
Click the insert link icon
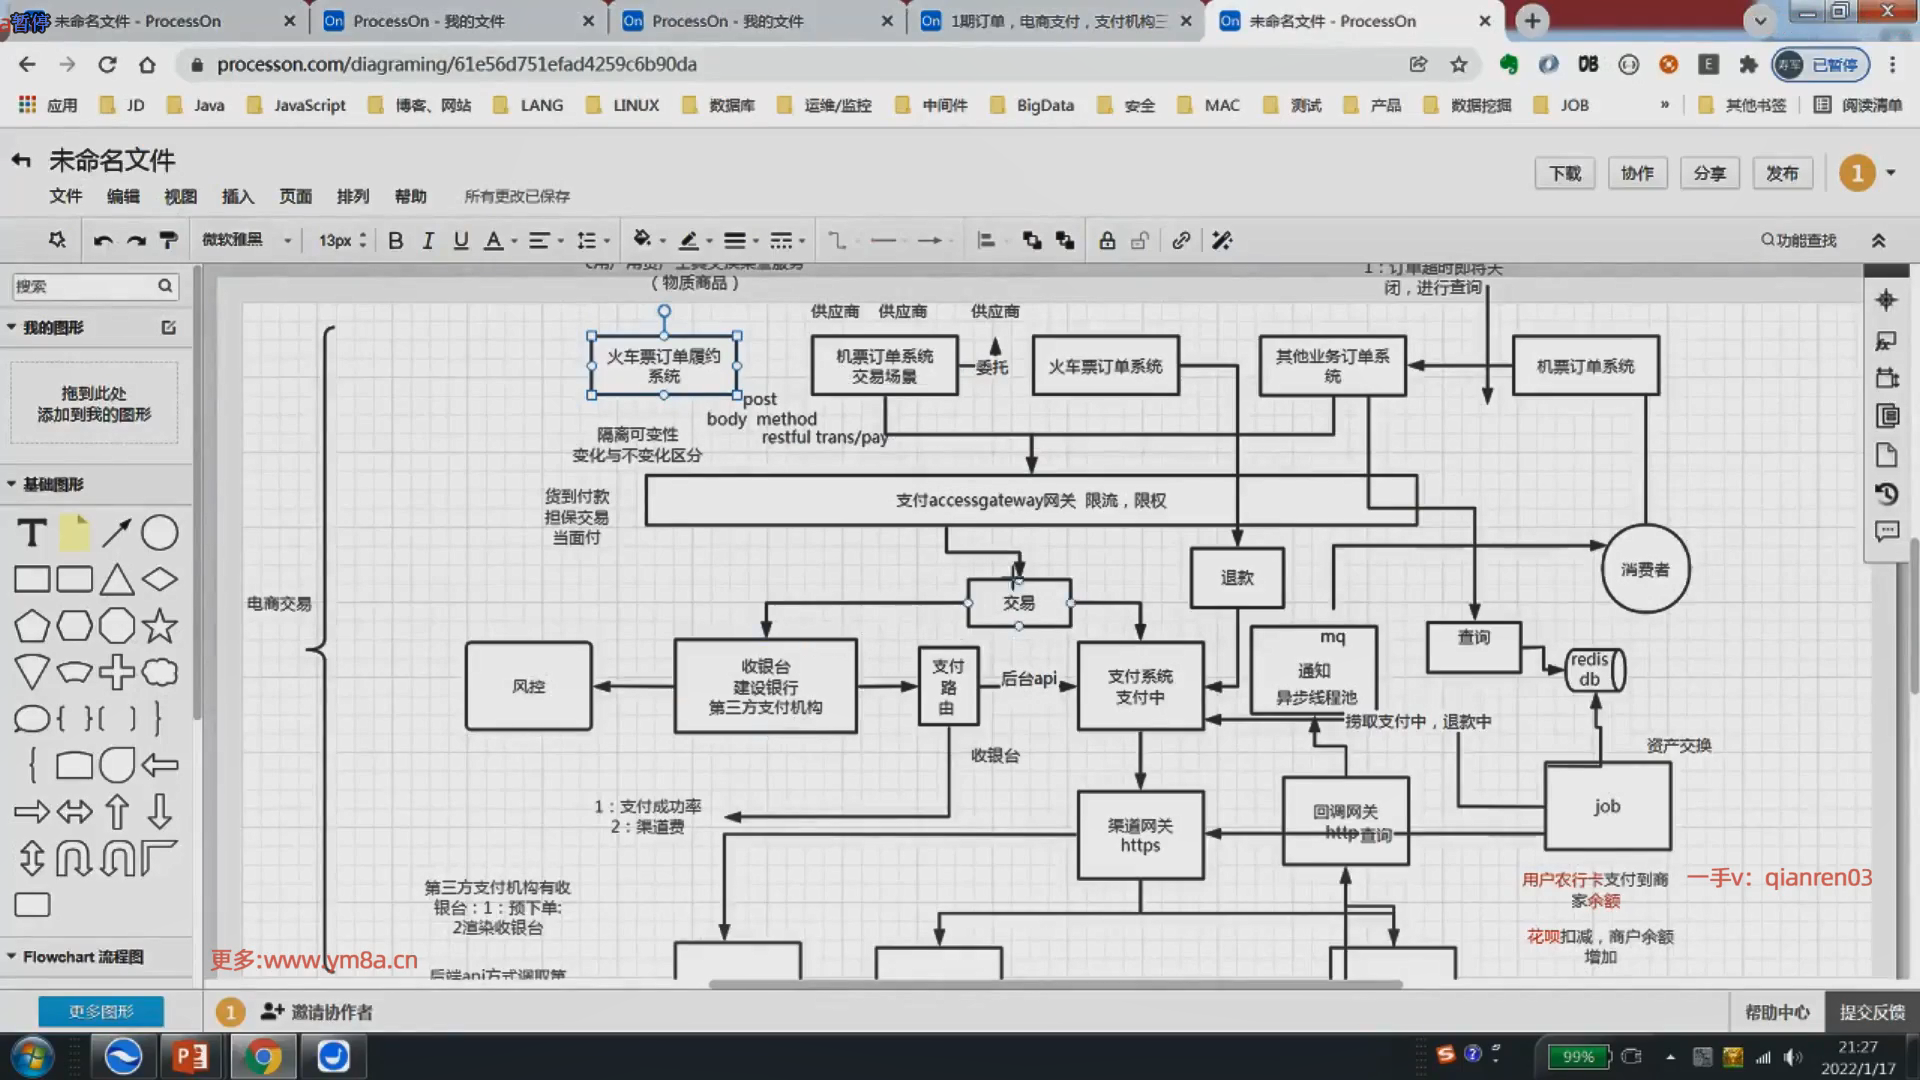[x=1181, y=240]
